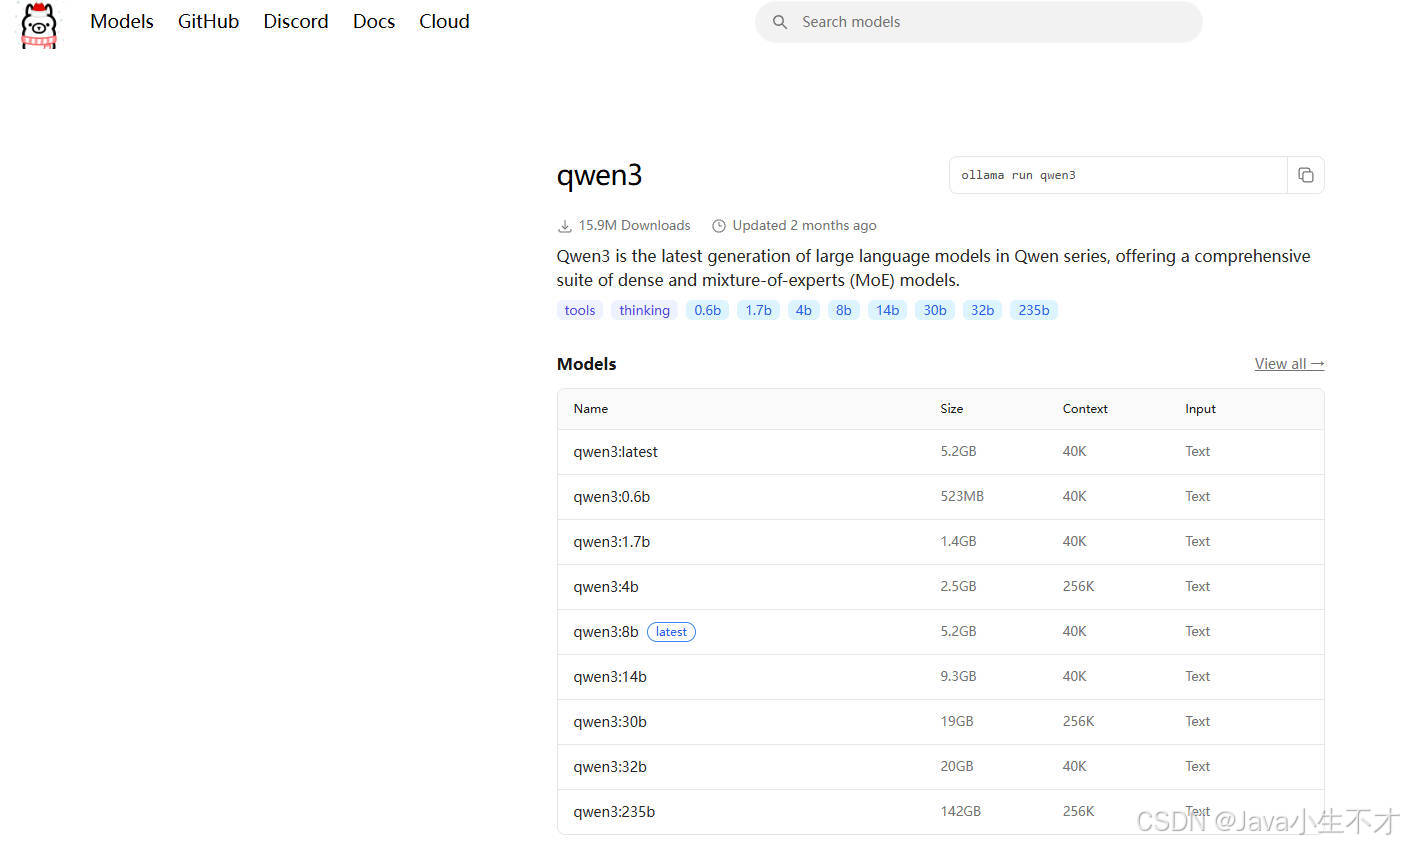Viewport: 1404px width, 847px height.
Task: Open the qwen3:32b model
Action: [x=610, y=767]
